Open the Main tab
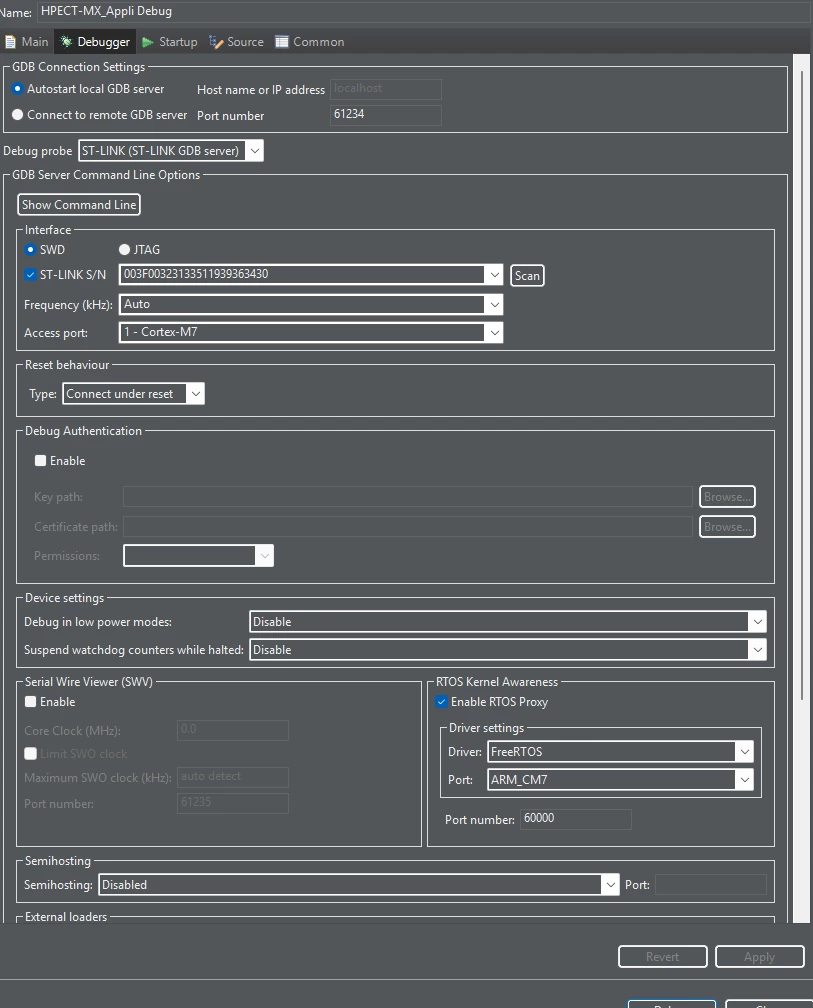 coord(26,42)
